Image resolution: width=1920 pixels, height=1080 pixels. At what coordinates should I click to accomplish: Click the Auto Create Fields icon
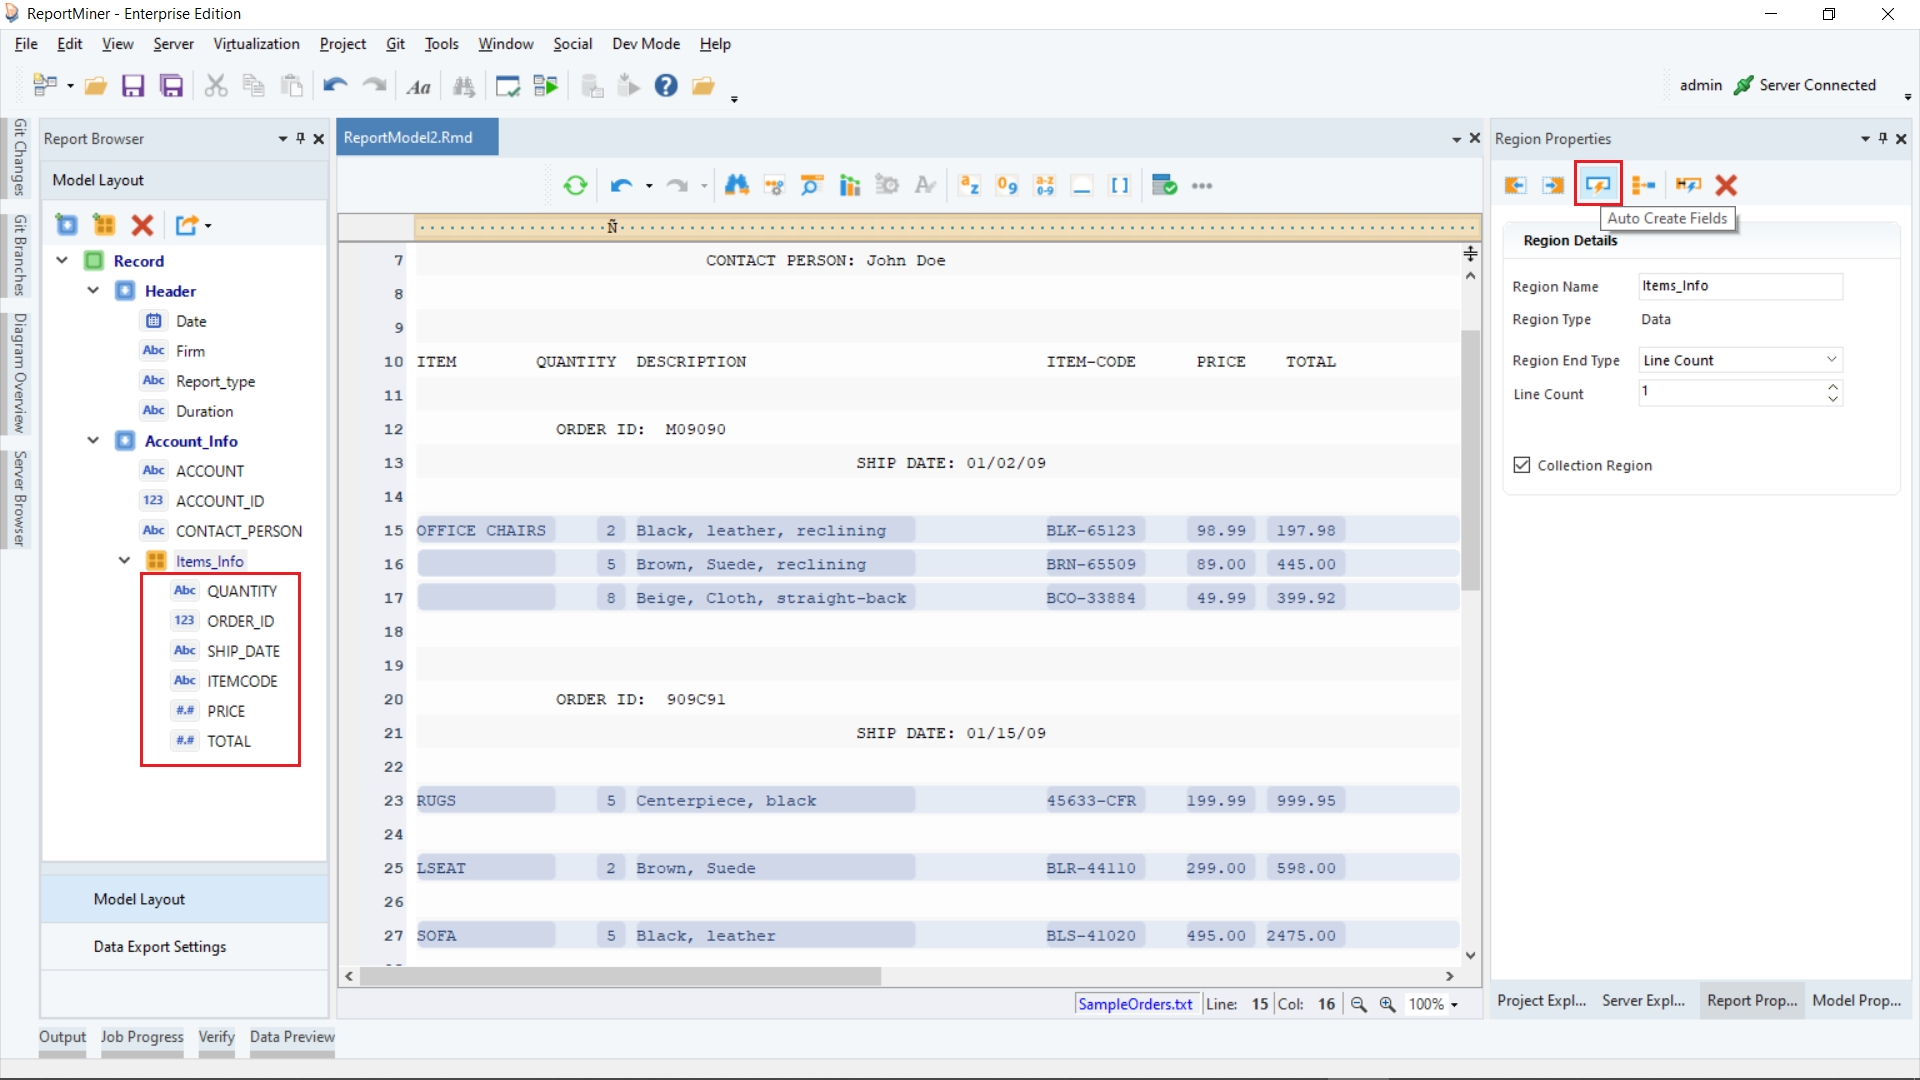(x=1597, y=185)
